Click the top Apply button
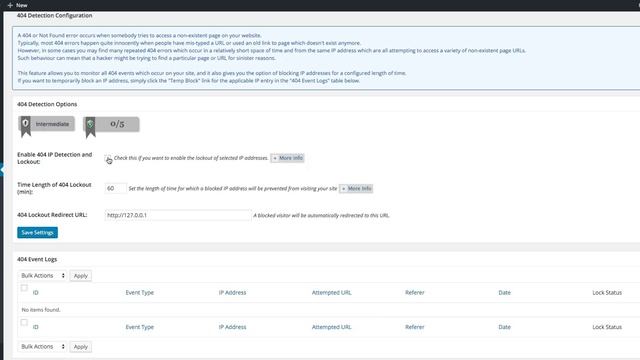Screen dimensions: 640x360 (x=80, y=276)
